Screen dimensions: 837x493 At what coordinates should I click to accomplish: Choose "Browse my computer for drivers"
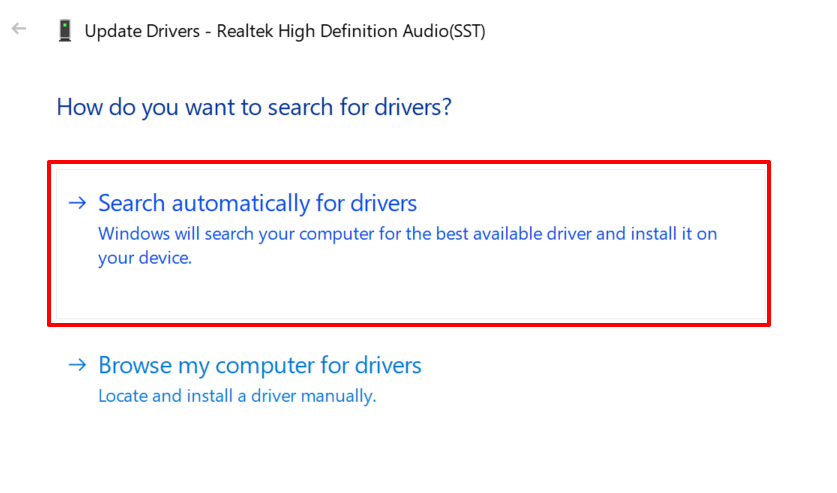click(259, 365)
